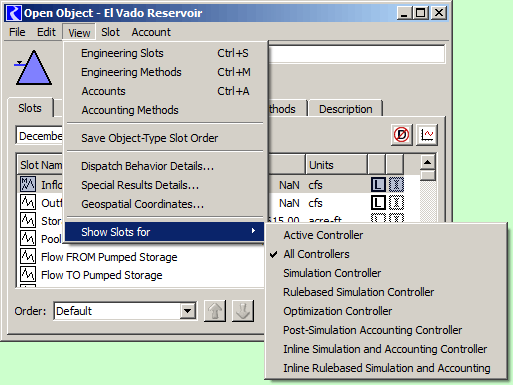Open the Order Default dropdown
Image resolution: width=513 pixels, height=385 pixels.
coord(188,311)
